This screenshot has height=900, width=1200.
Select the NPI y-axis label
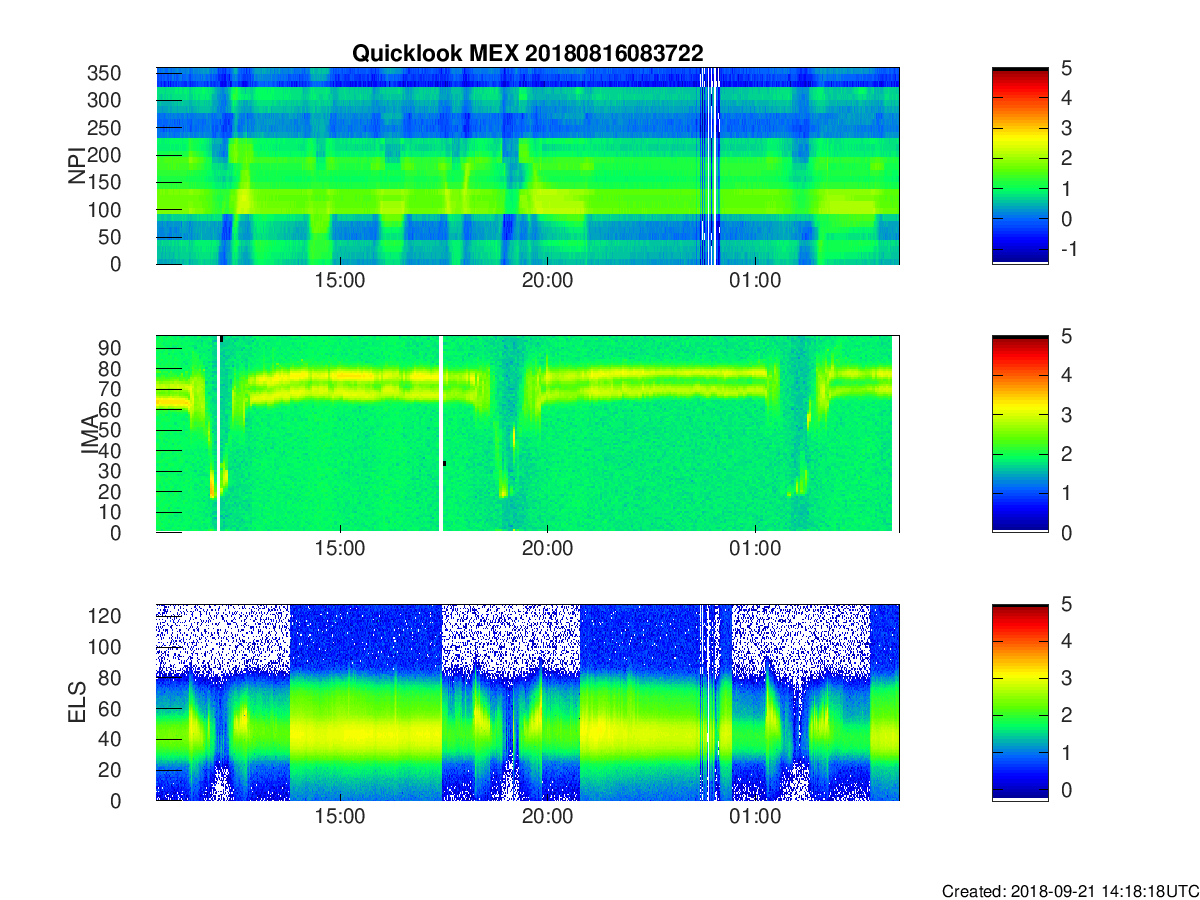76,165
